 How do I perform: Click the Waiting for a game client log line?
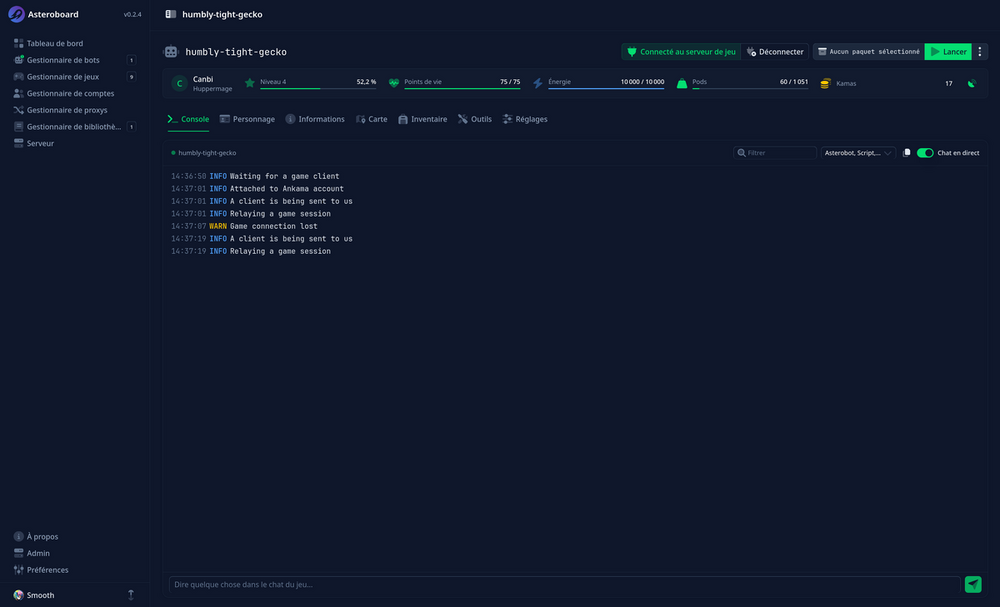255,176
